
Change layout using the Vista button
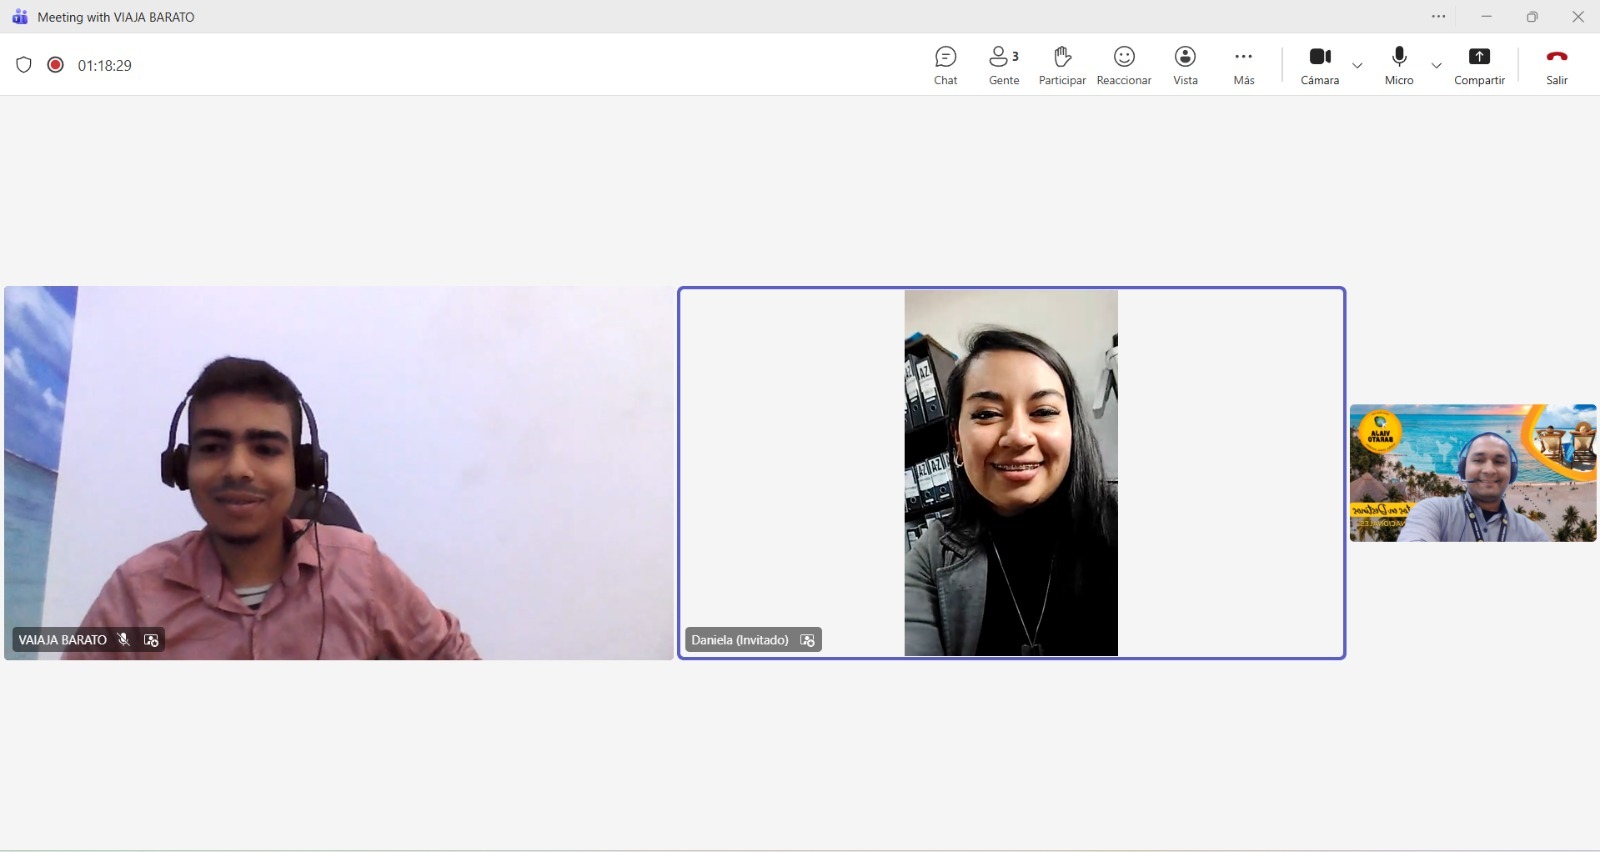pos(1185,65)
